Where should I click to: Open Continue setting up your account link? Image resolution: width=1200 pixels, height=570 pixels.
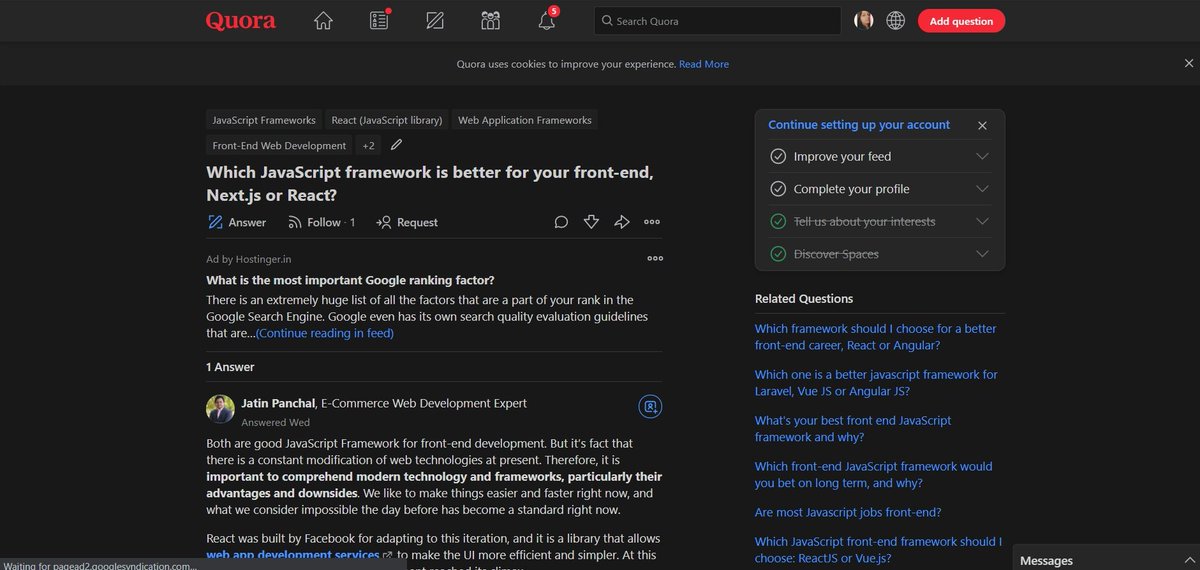859,125
